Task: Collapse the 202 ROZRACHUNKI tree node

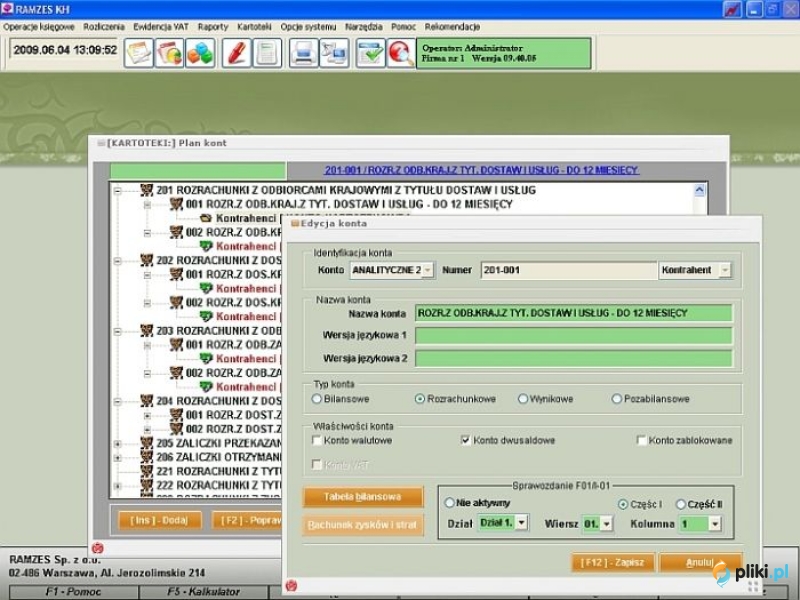Action: point(117,261)
